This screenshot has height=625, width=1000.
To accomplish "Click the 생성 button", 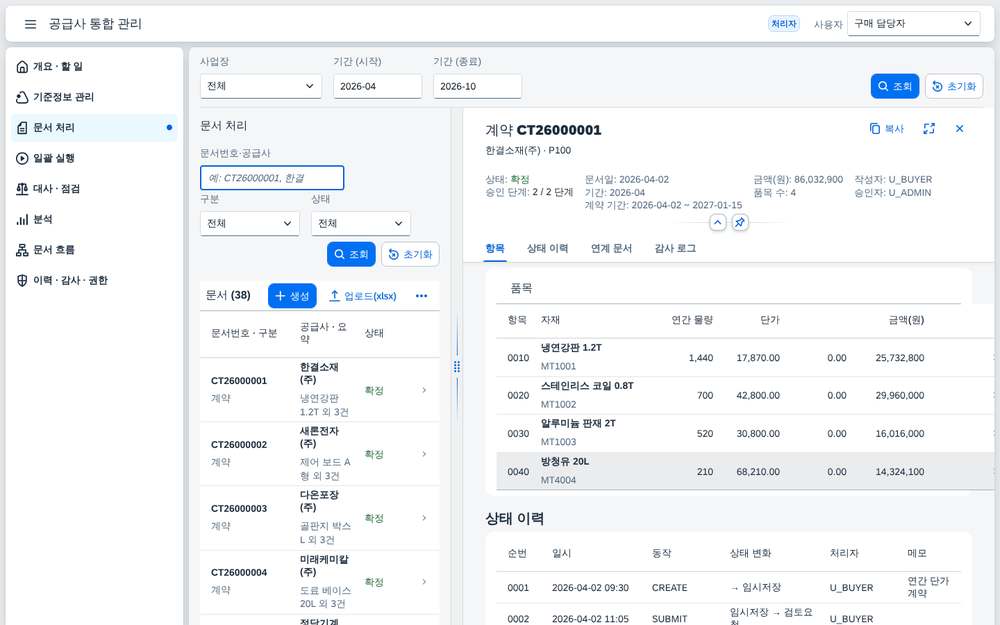I will click(292, 296).
